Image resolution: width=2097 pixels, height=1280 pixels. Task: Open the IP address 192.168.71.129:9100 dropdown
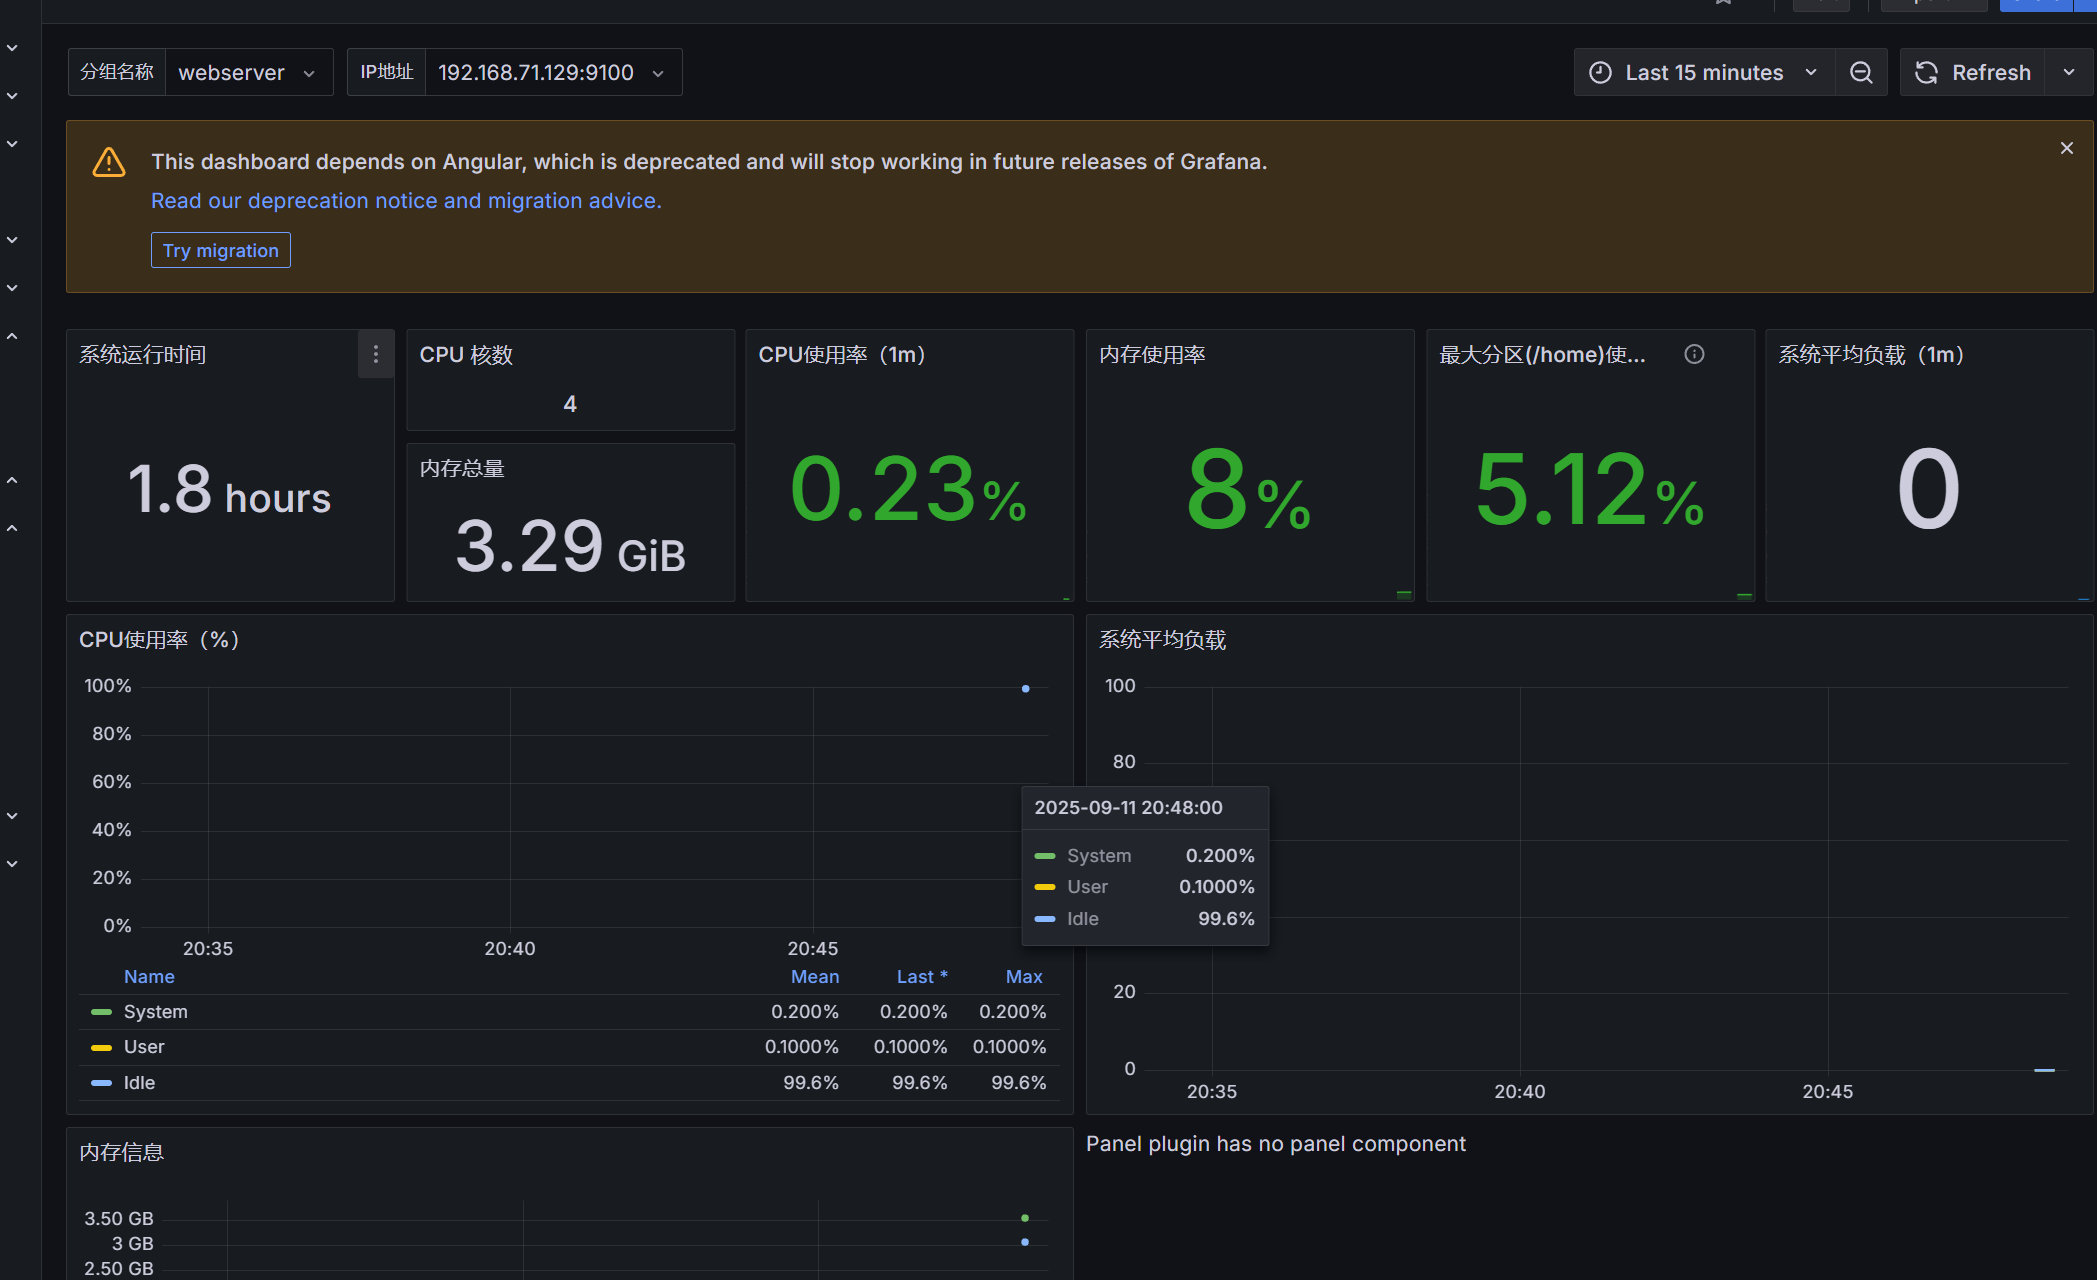pyautogui.click(x=553, y=72)
